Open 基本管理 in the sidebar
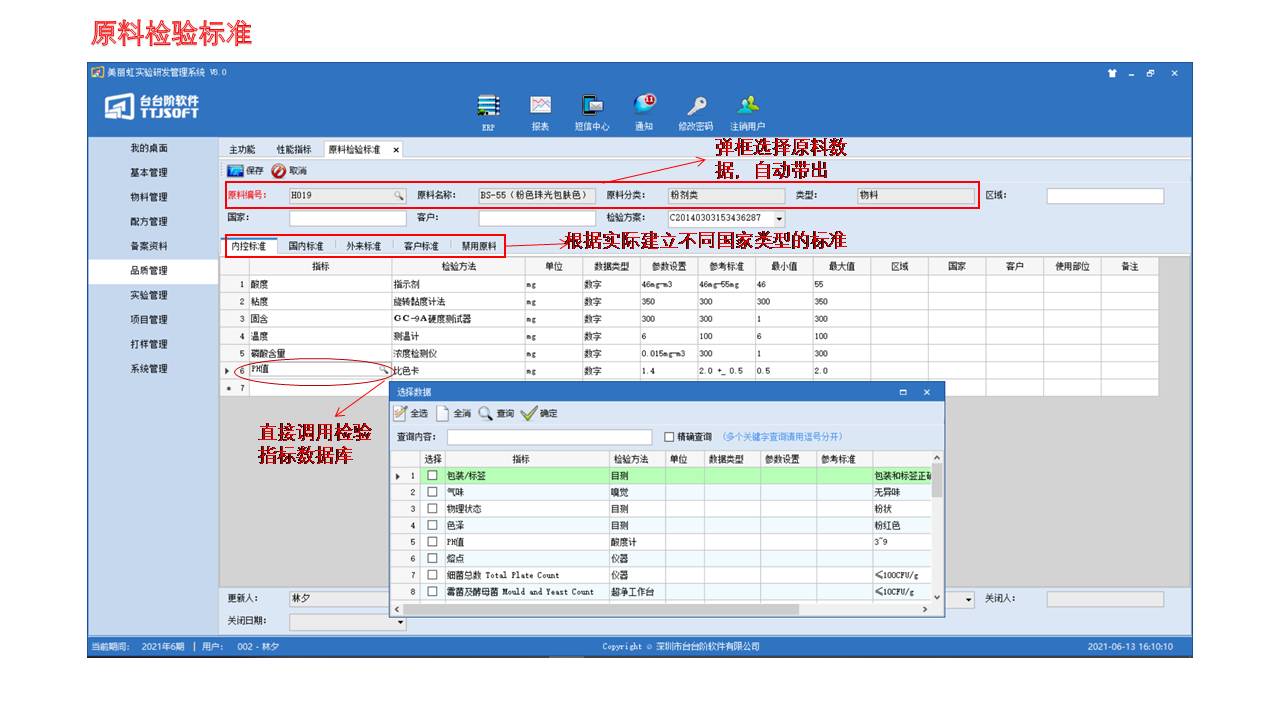1280x720 pixels. 149,173
